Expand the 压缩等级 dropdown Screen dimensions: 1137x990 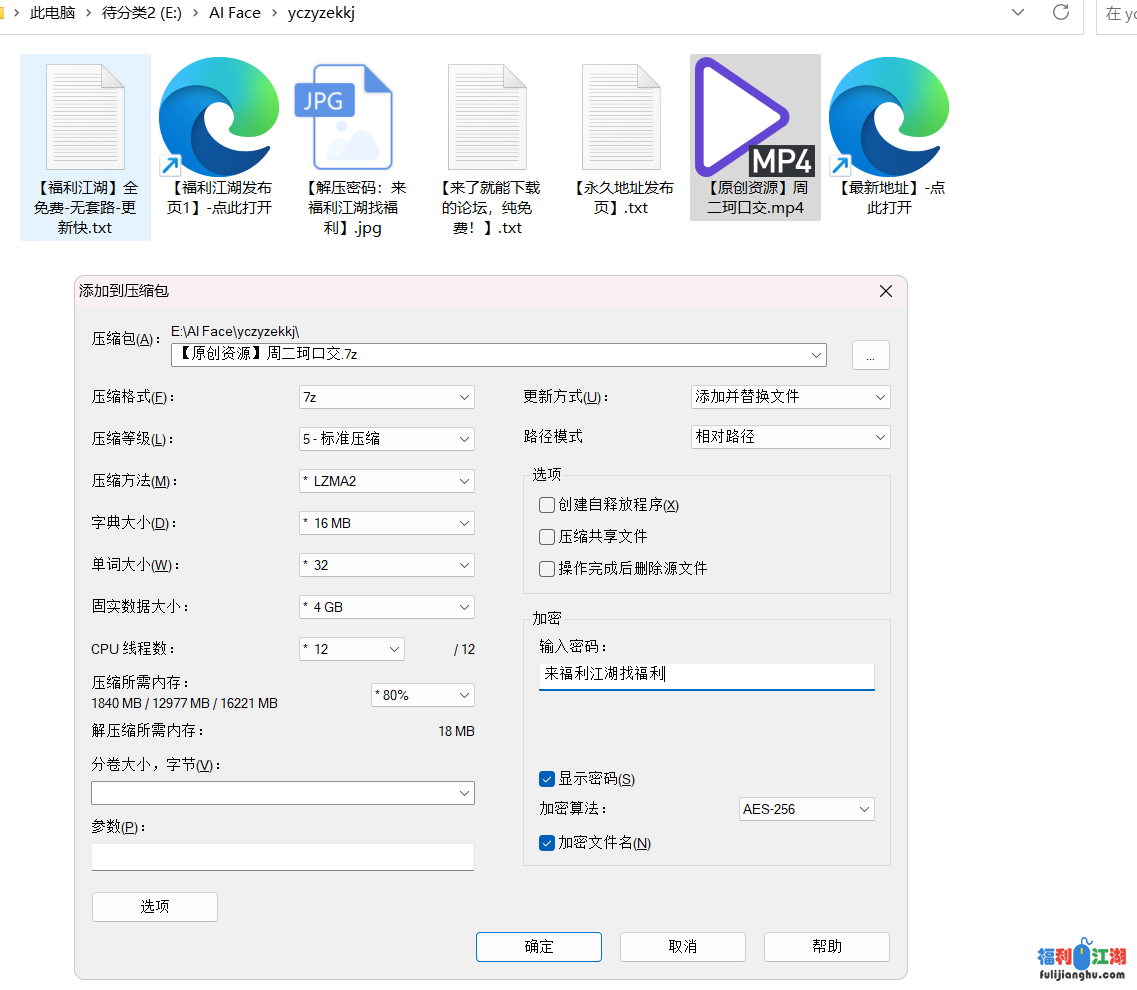386,439
